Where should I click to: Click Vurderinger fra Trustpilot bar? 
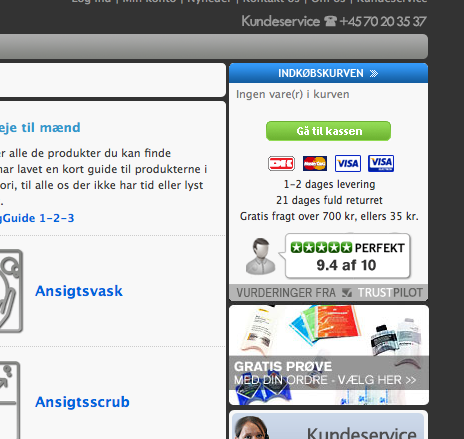[329, 293]
